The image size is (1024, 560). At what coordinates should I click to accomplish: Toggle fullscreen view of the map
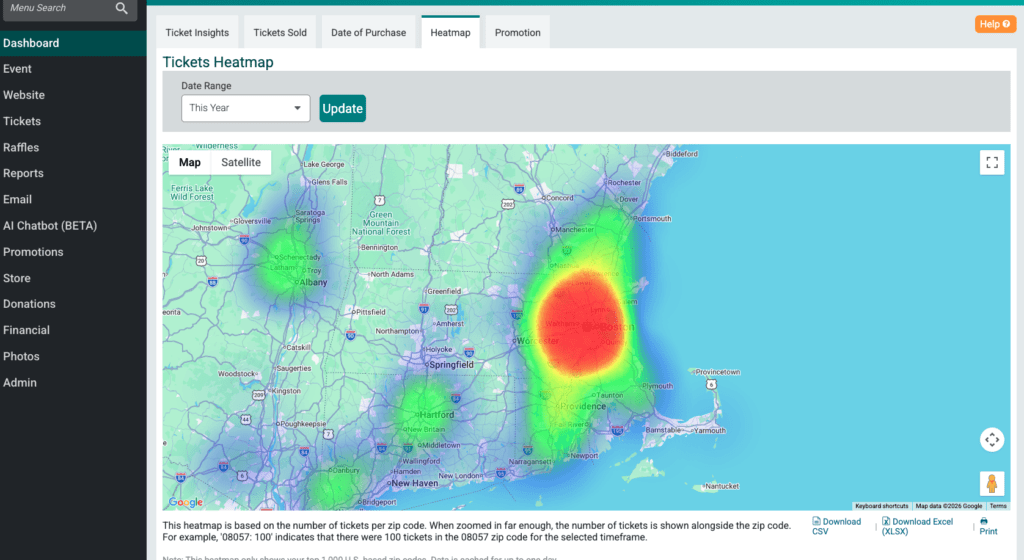(x=992, y=163)
